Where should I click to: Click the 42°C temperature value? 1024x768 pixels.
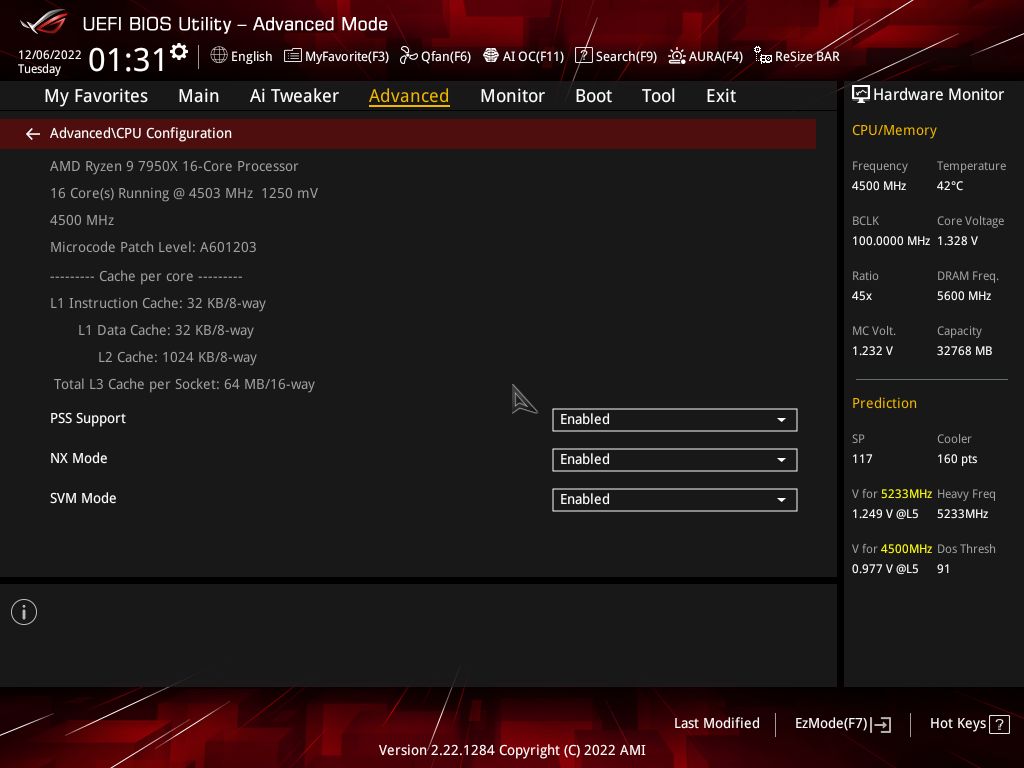coord(950,186)
